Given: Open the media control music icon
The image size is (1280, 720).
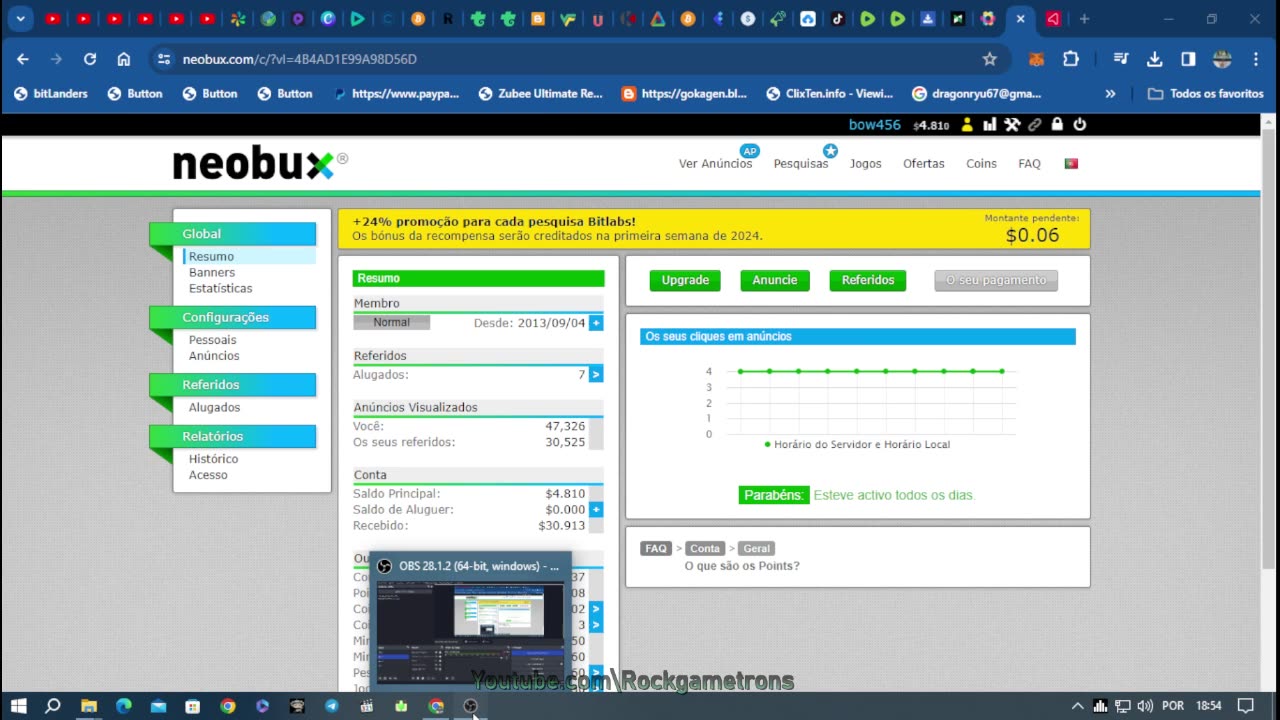Looking at the screenshot, I should pyautogui.click(x=1121, y=59).
